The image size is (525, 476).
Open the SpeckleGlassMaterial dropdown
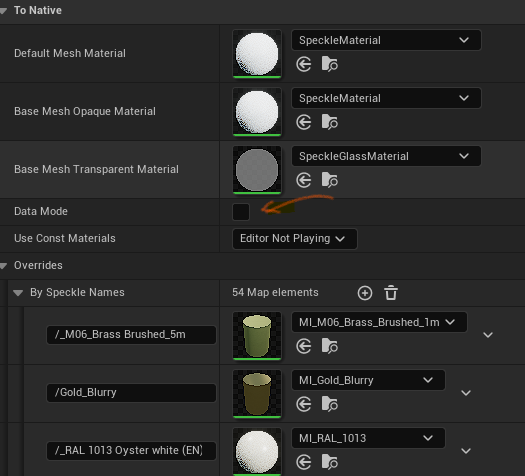386,156
